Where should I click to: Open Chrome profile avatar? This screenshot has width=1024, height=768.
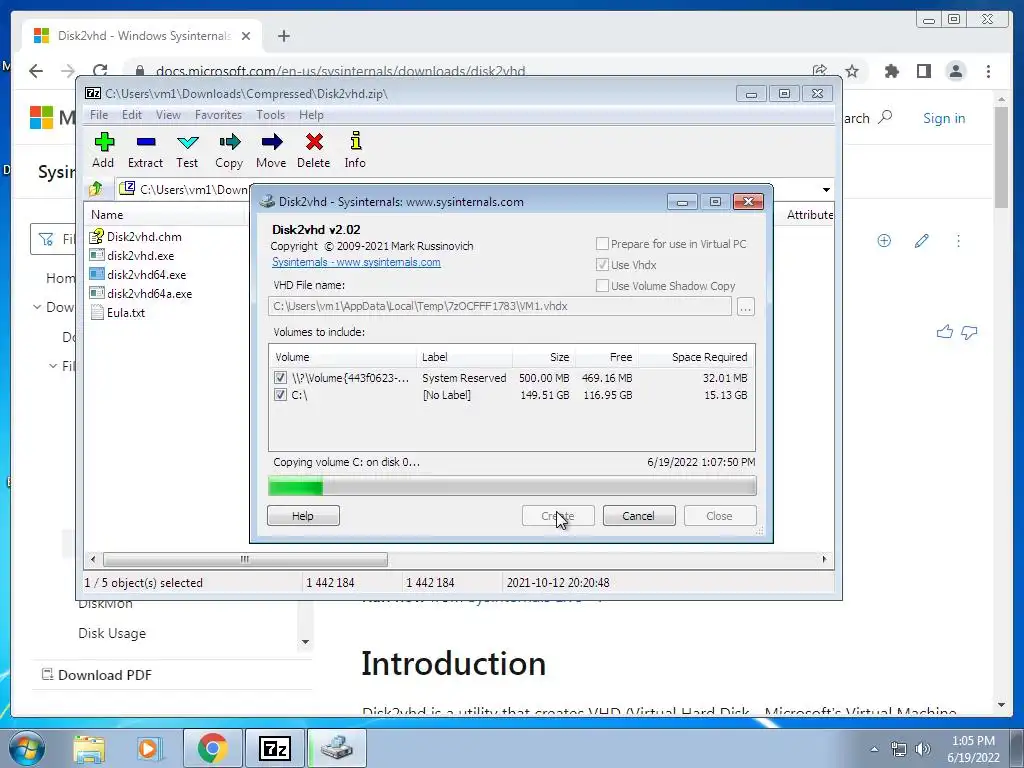click(x=956, y=71)
